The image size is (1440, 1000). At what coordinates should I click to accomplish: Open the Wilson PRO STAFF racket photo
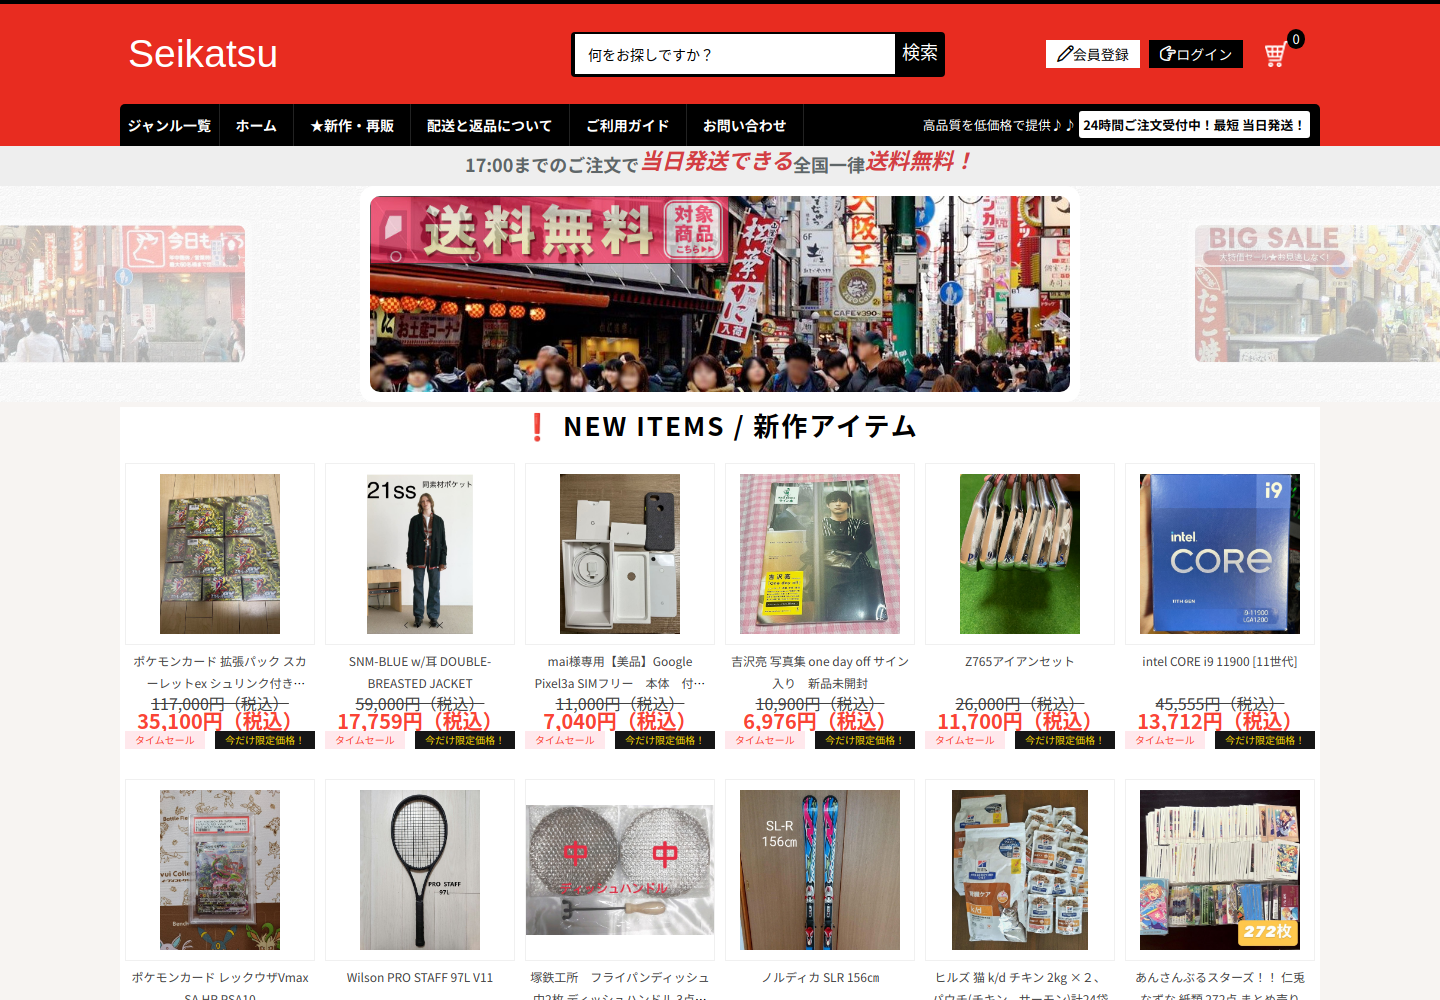pyautogui.click(x=420, y=870)
